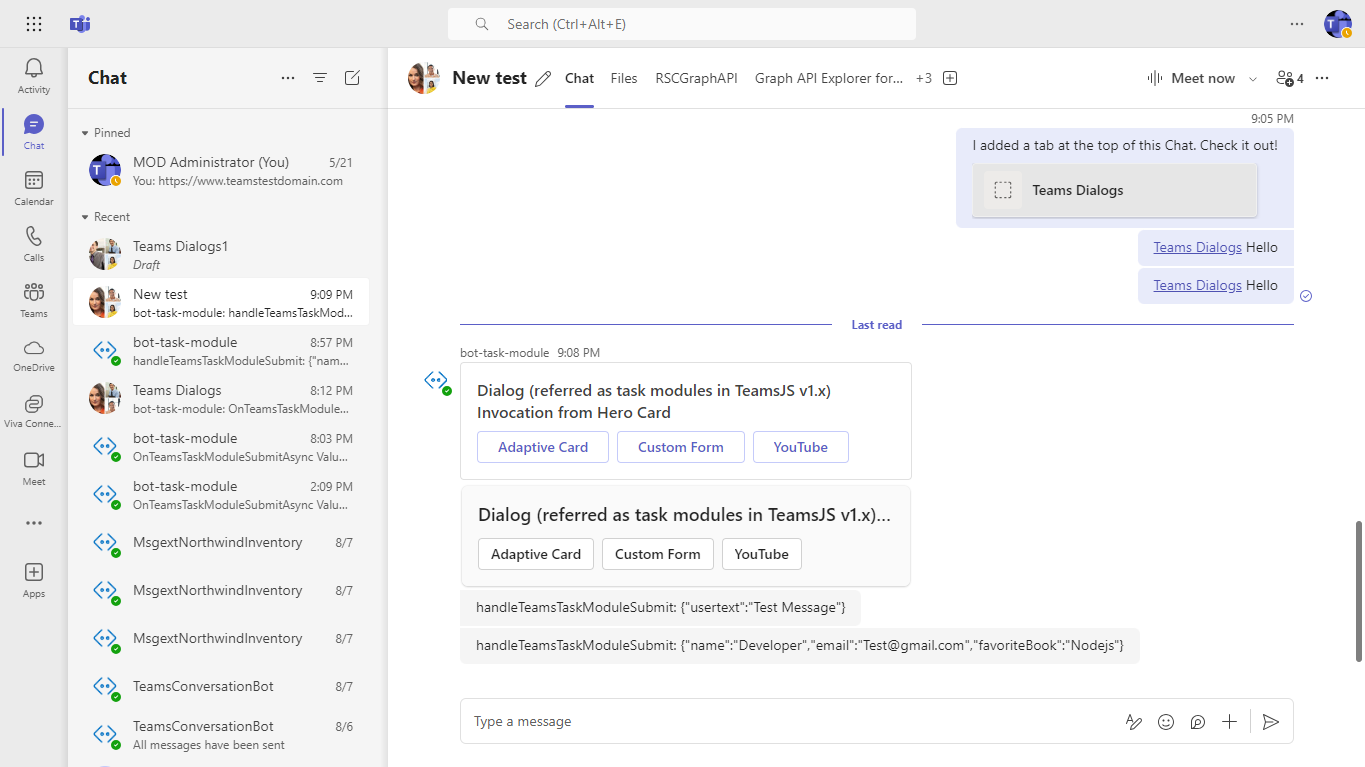Viewport: 1365px width, 767px height.
Task: Click YouTube in the Hero Card
Action: pos(801,447)
